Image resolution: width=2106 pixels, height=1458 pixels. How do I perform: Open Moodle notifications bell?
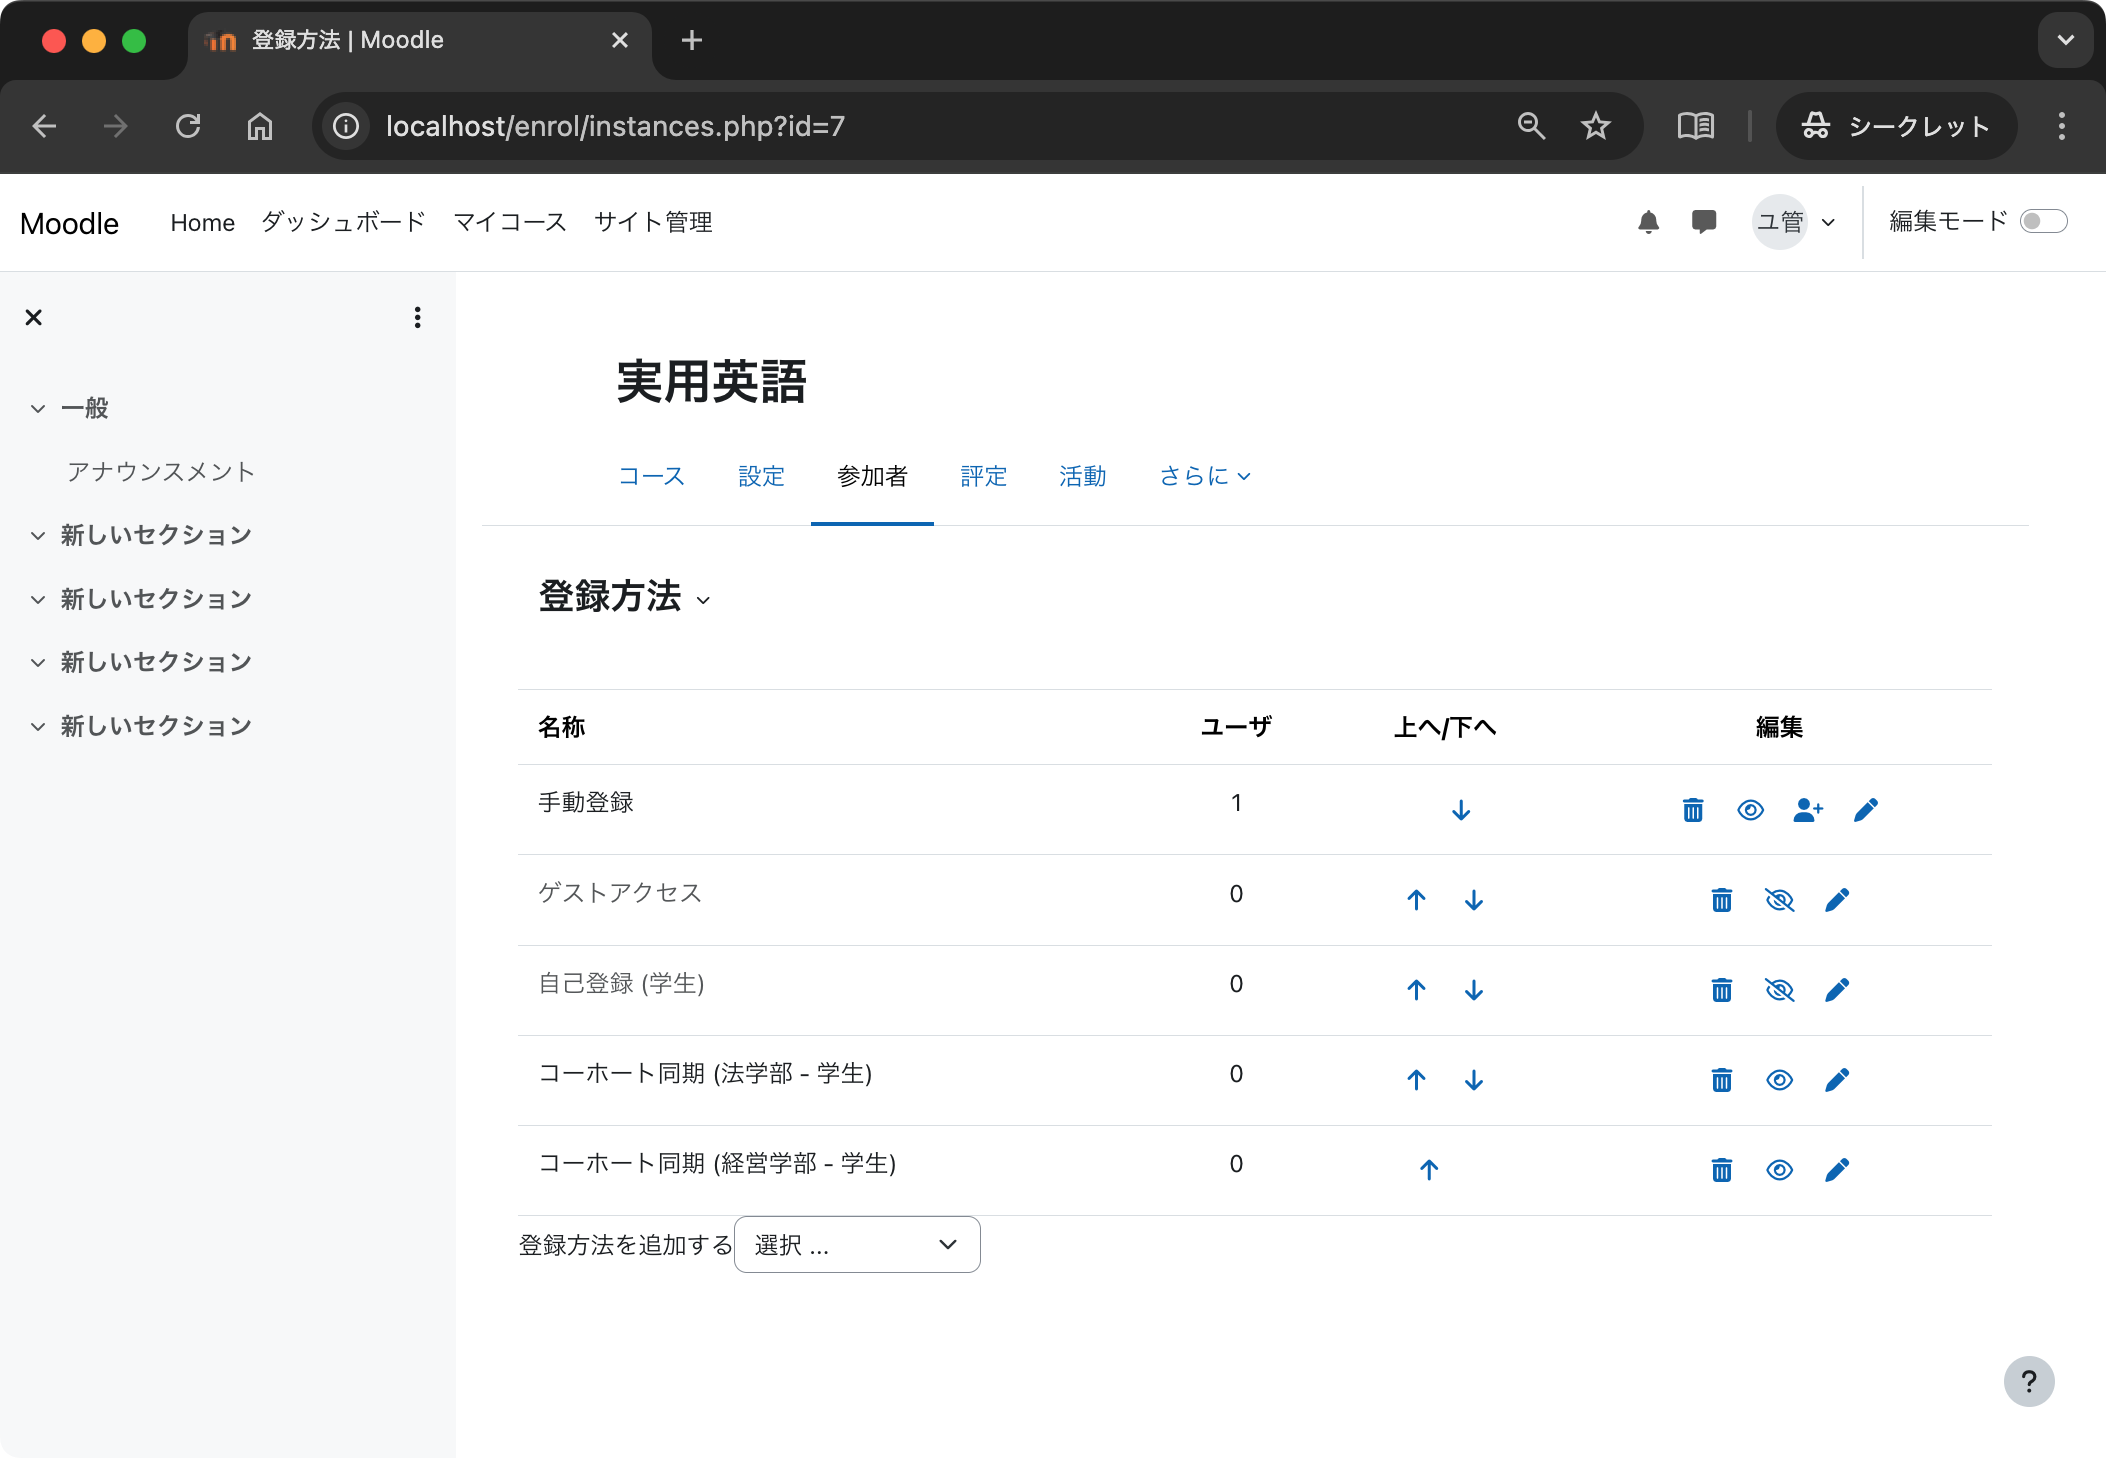1649,222
